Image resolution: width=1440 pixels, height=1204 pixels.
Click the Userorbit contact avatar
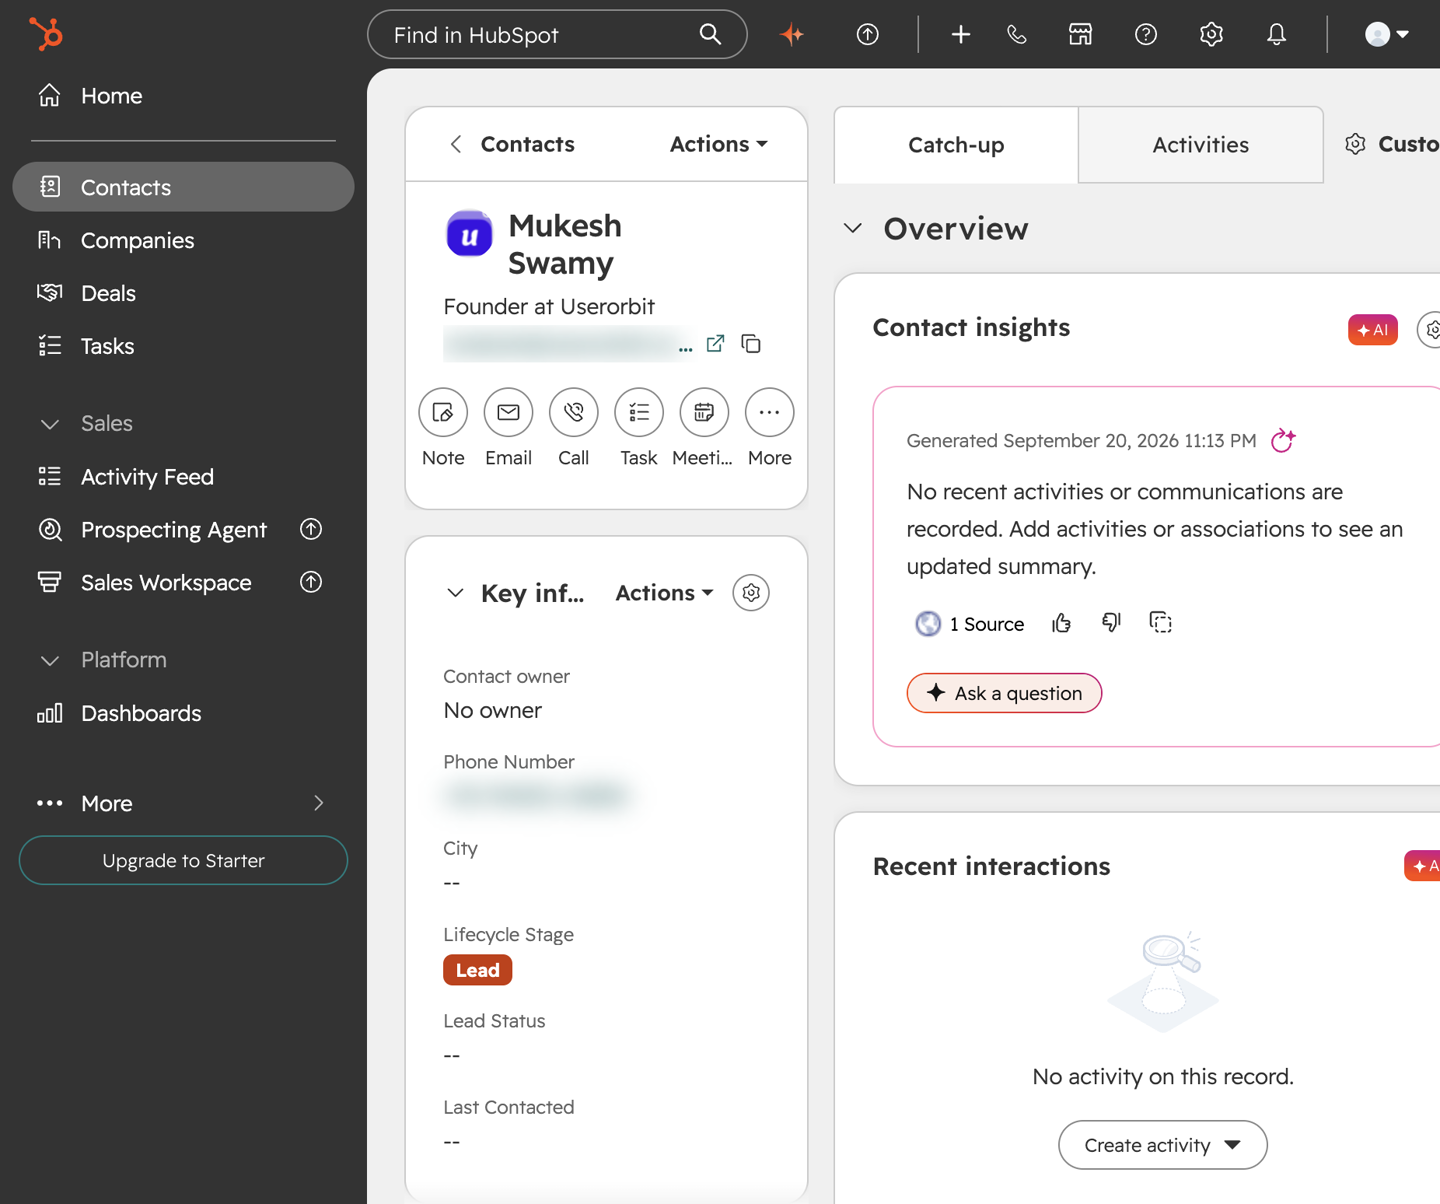[469, 234]
